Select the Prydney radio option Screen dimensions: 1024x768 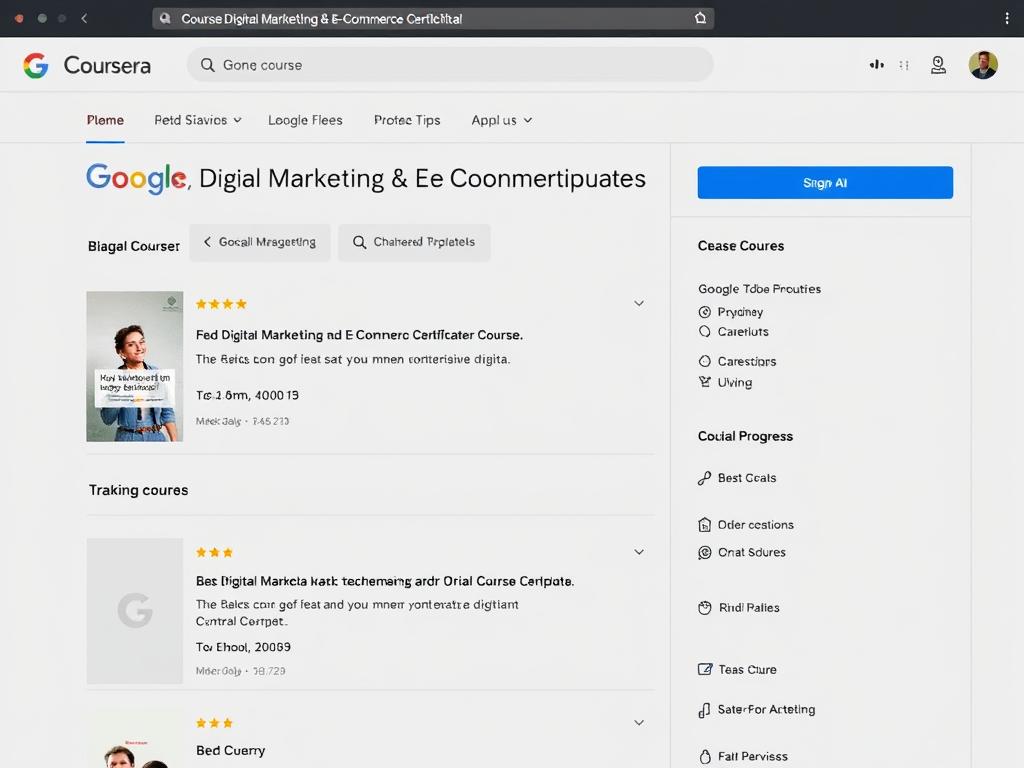pyautogui.click(x=704, y=312)
